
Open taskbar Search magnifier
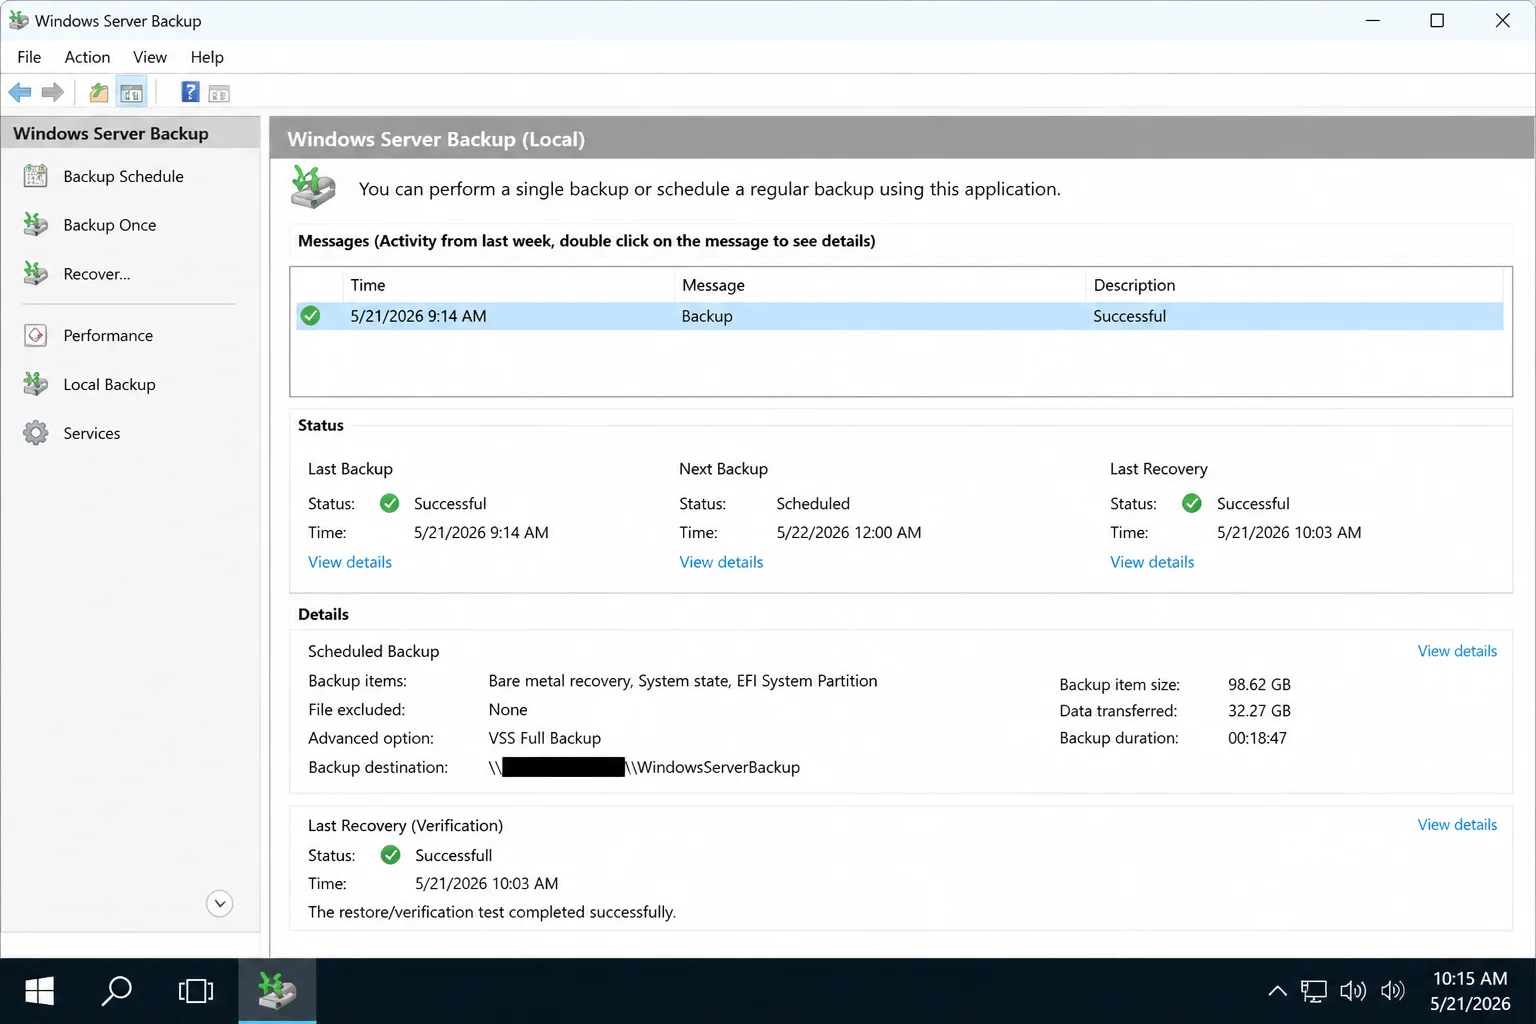[x=117, y=991]
